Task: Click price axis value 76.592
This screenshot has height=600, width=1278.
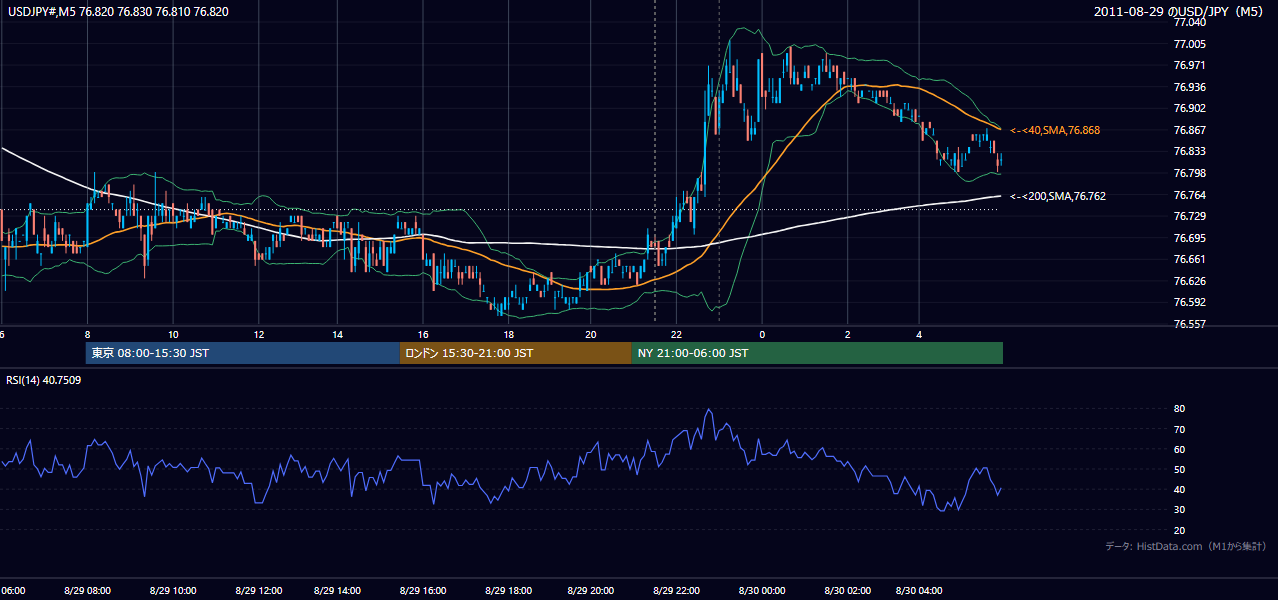Action: (x=1191, y=302)
